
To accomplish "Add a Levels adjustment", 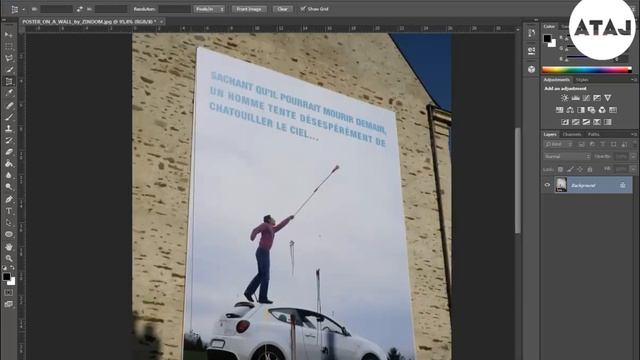I will [x=576, y=98].
